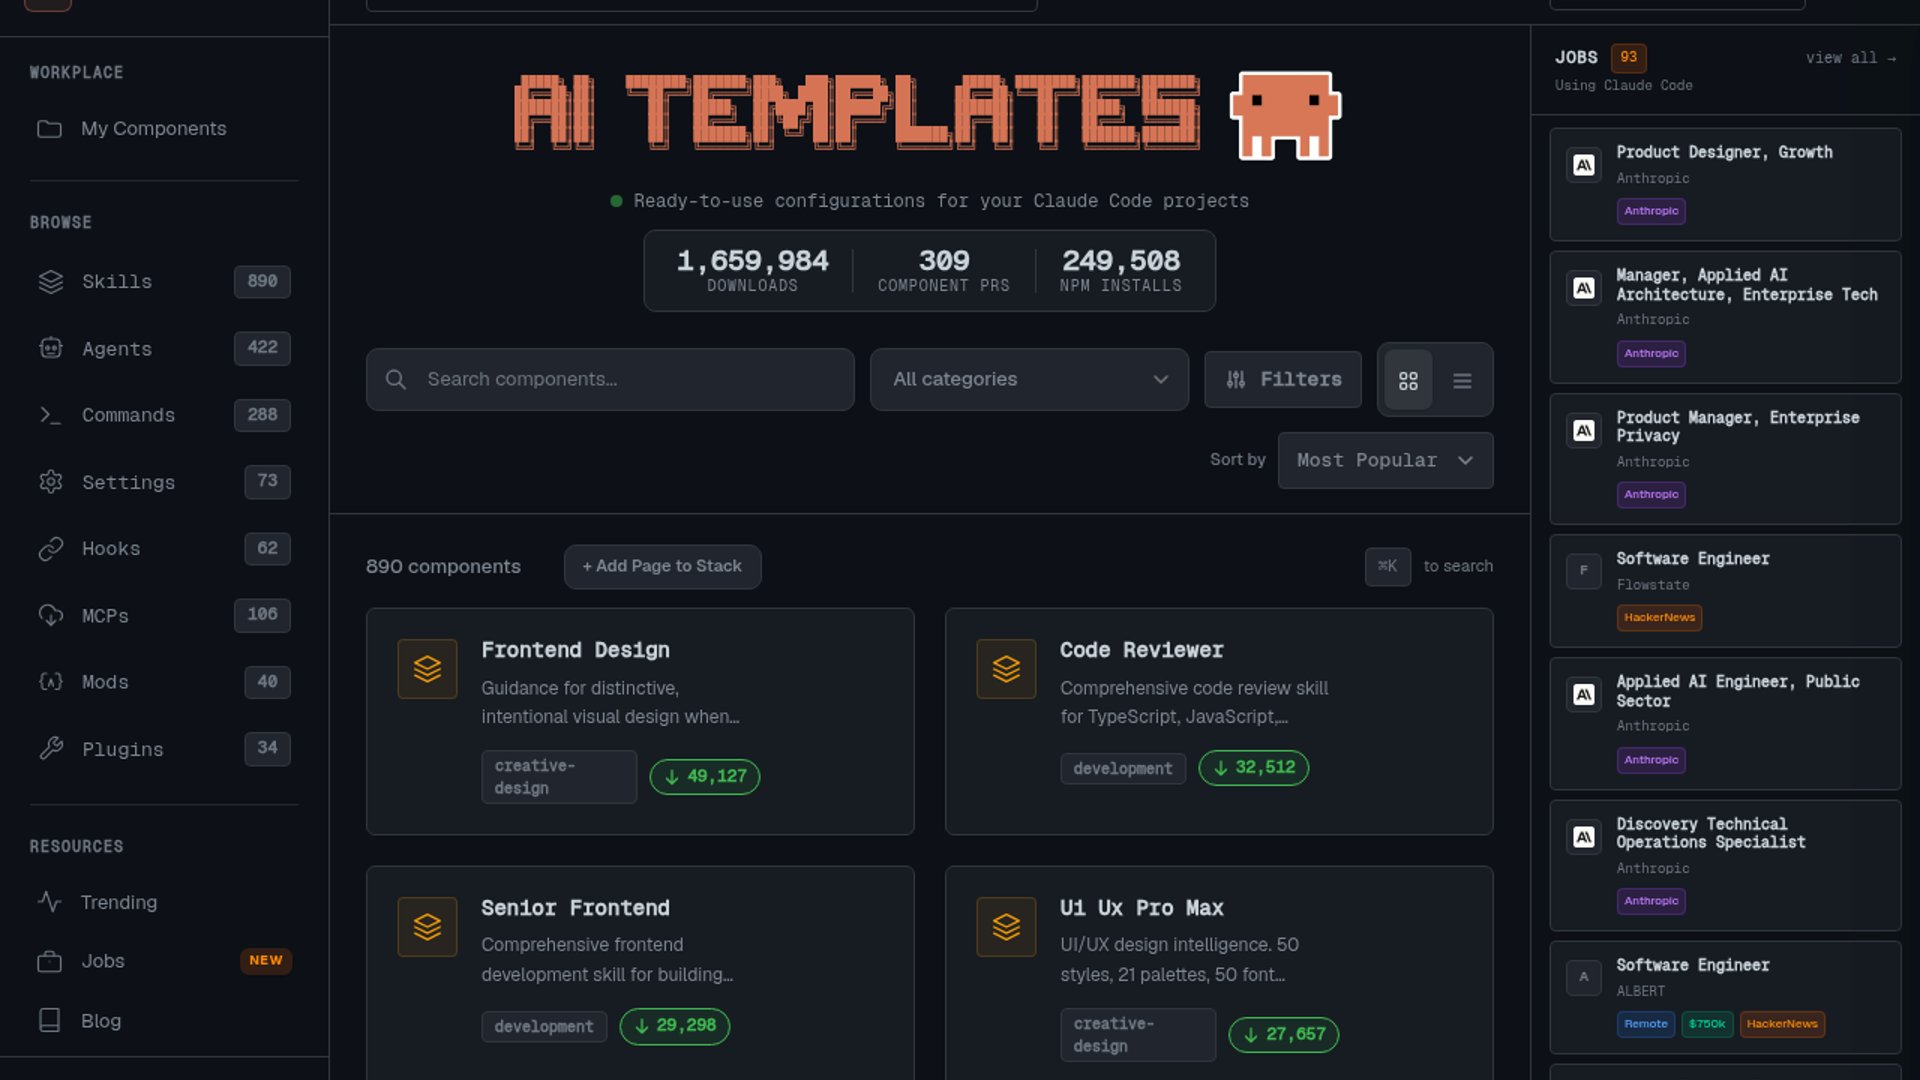
Task: Focus the Search components field
Action: [610, 380]
